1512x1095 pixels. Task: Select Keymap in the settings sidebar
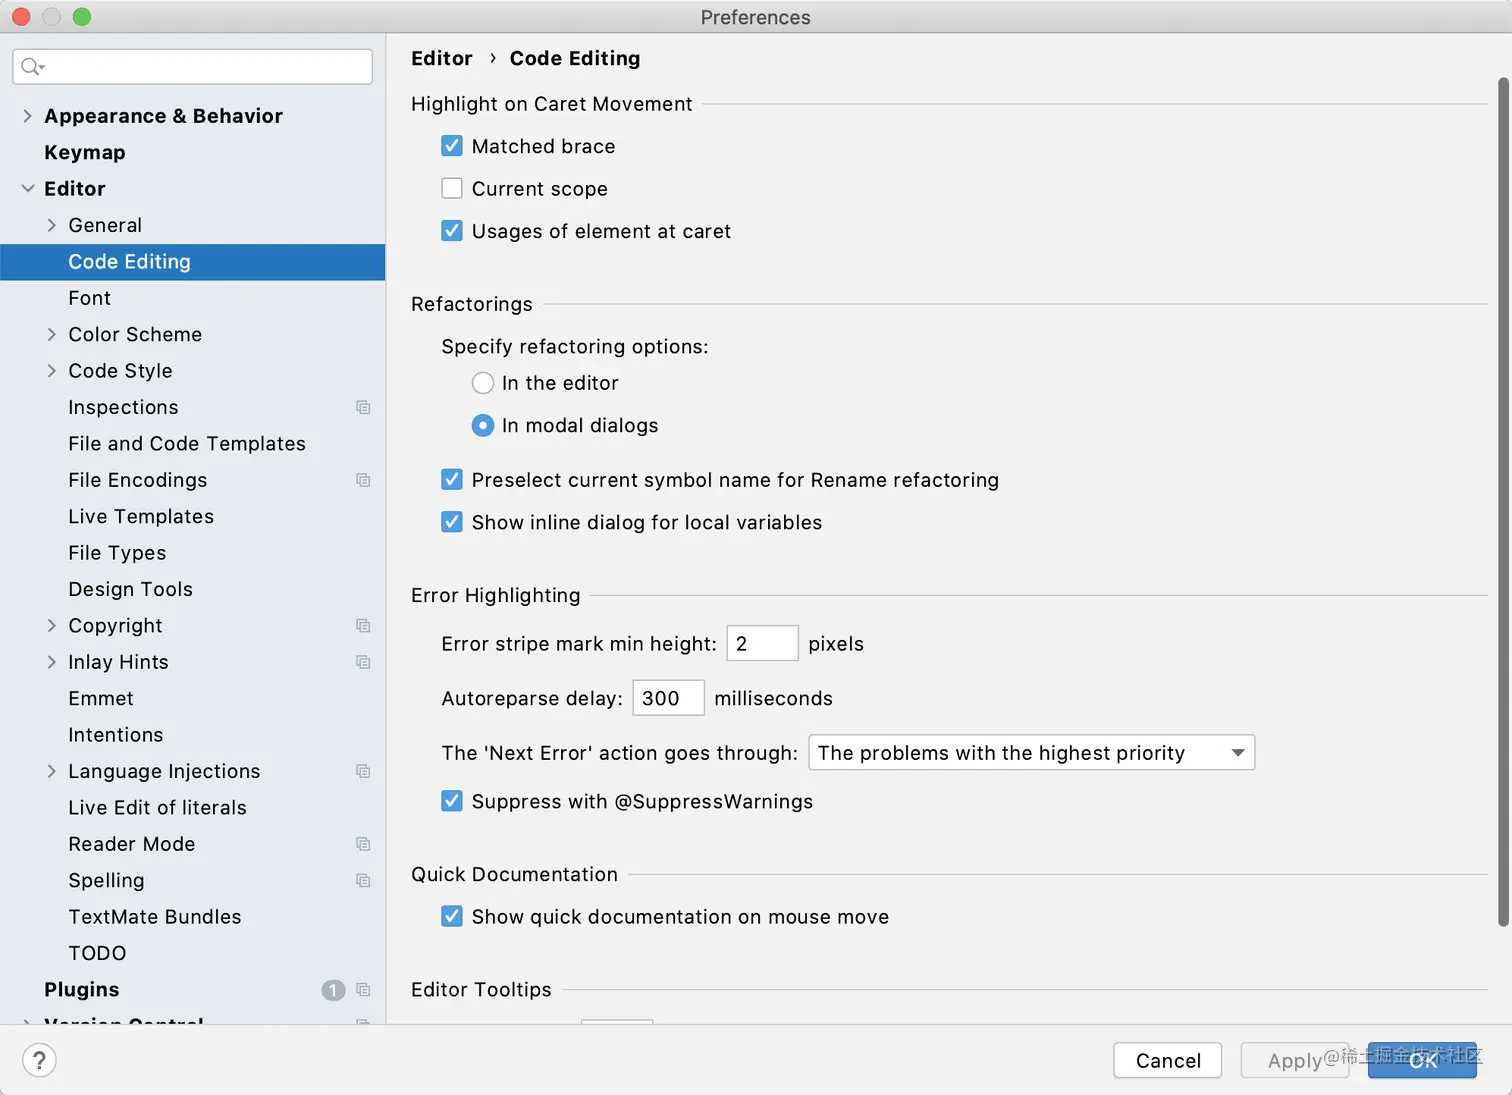click(x=85, y=153)
